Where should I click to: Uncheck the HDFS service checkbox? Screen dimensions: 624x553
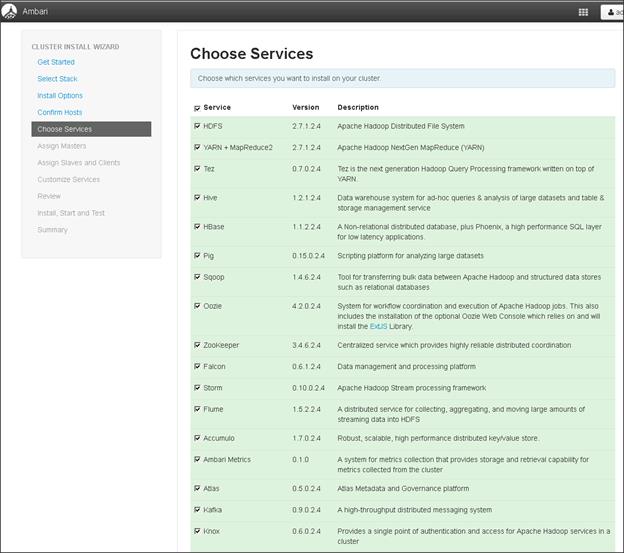point(197,126)
